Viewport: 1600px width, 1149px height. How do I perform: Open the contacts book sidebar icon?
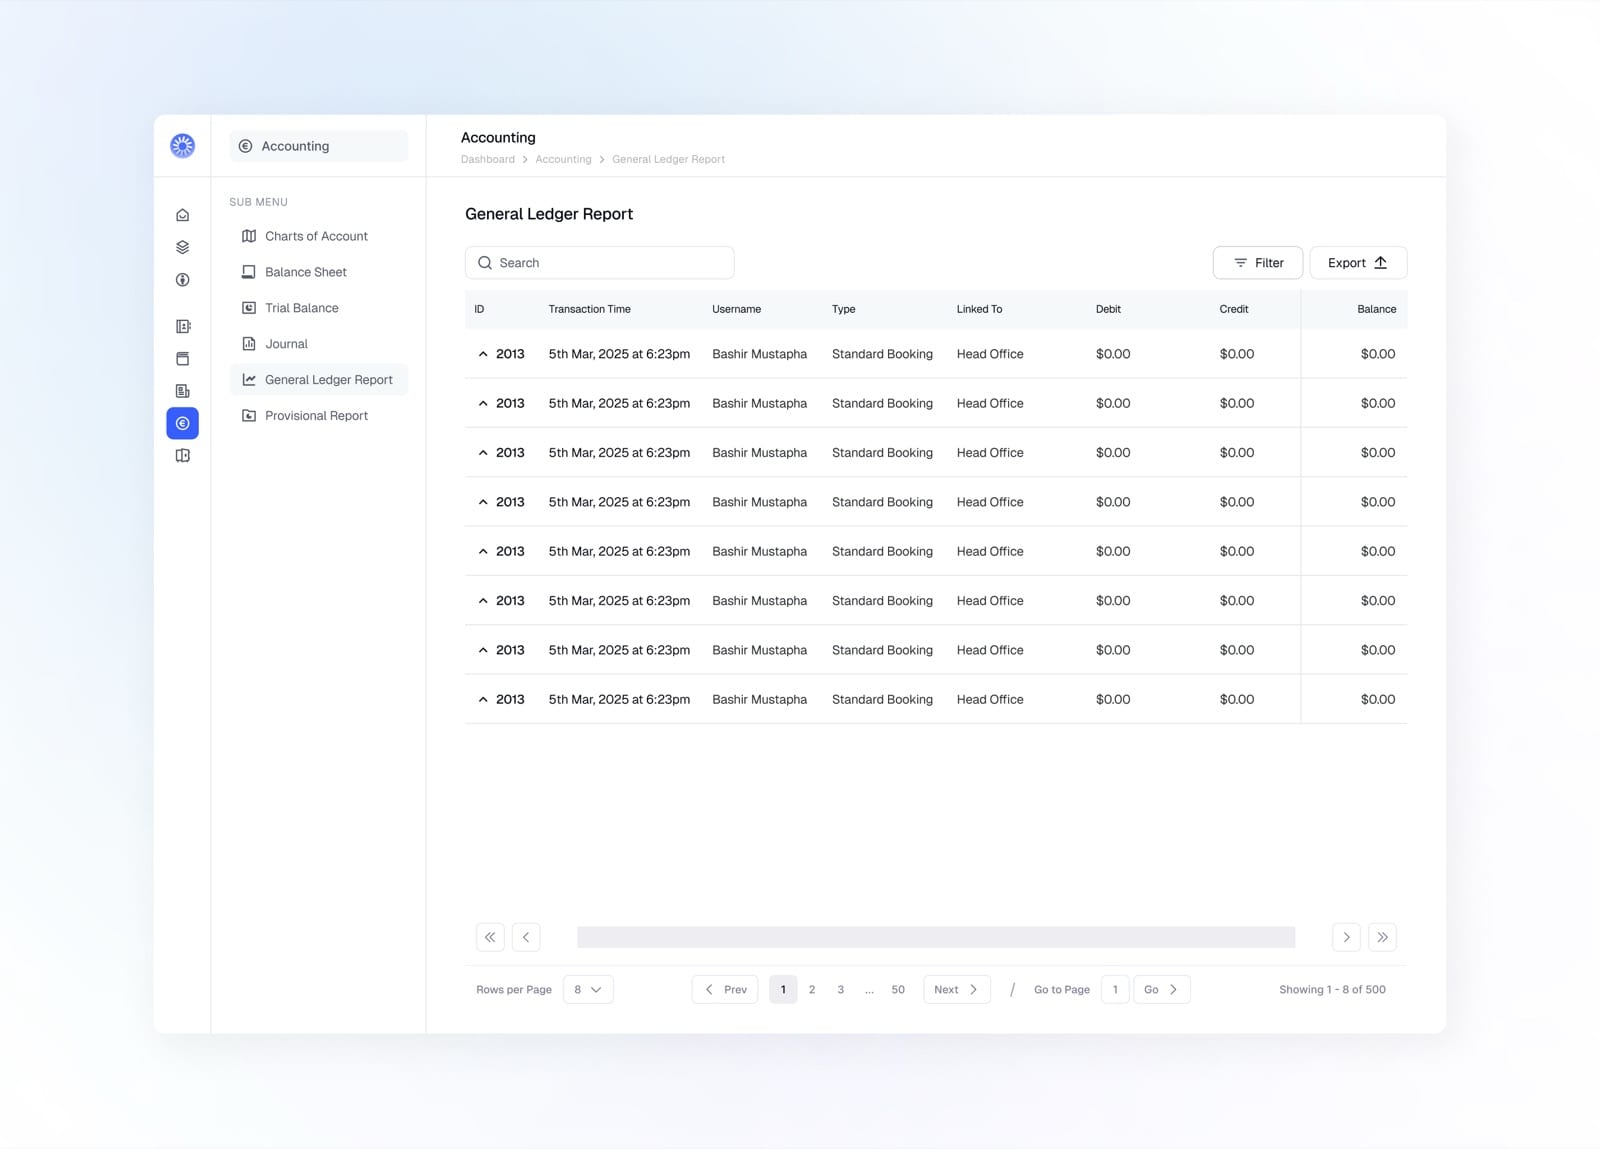(x=182, y=326)
